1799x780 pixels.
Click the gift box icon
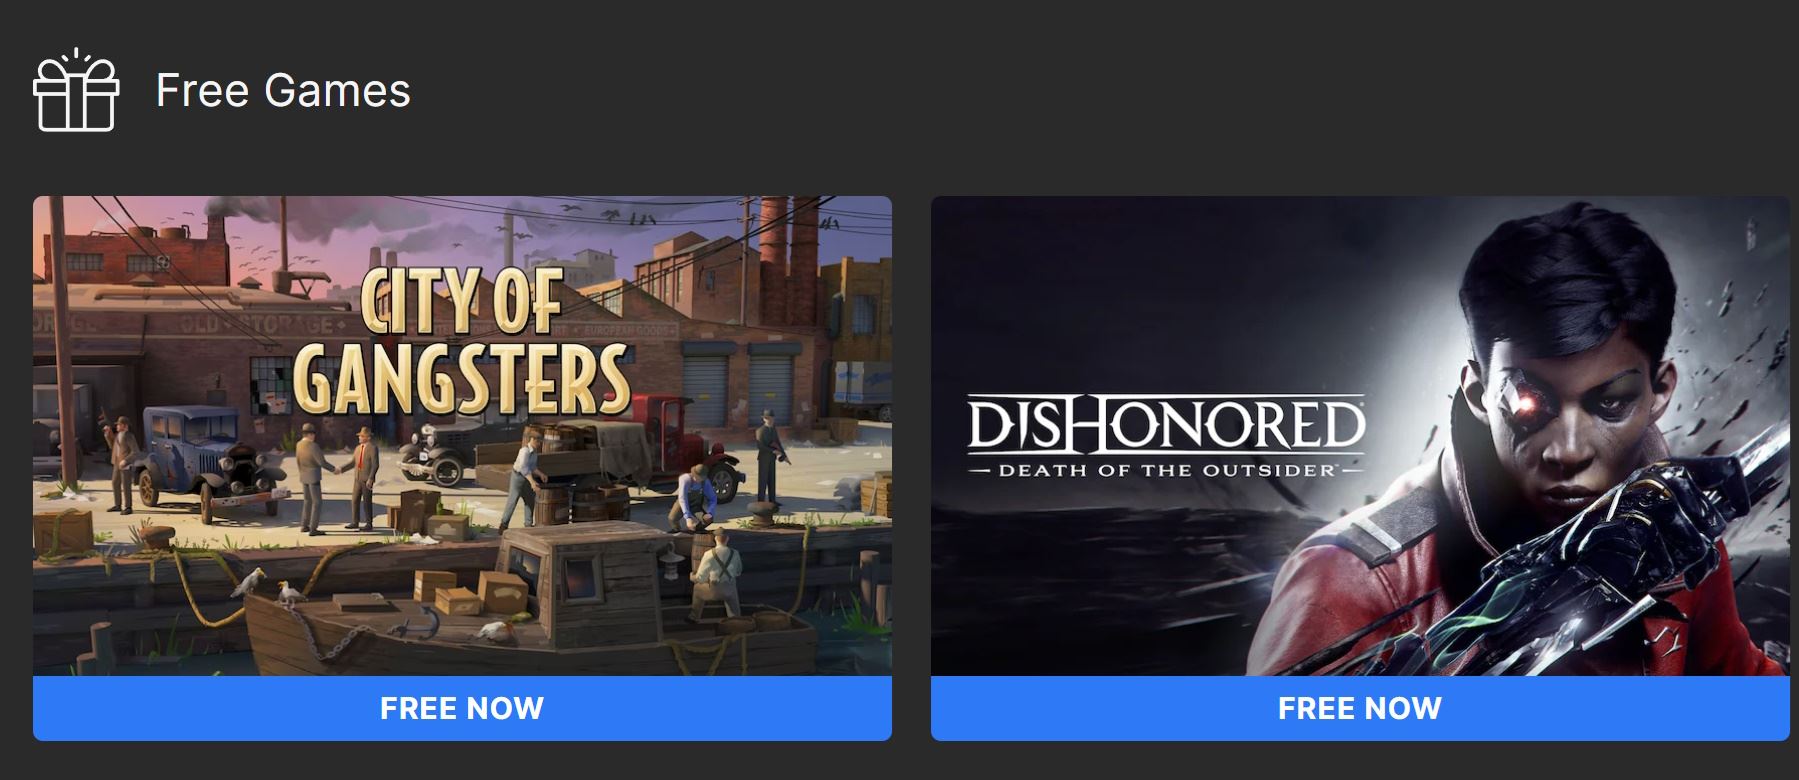76,90
